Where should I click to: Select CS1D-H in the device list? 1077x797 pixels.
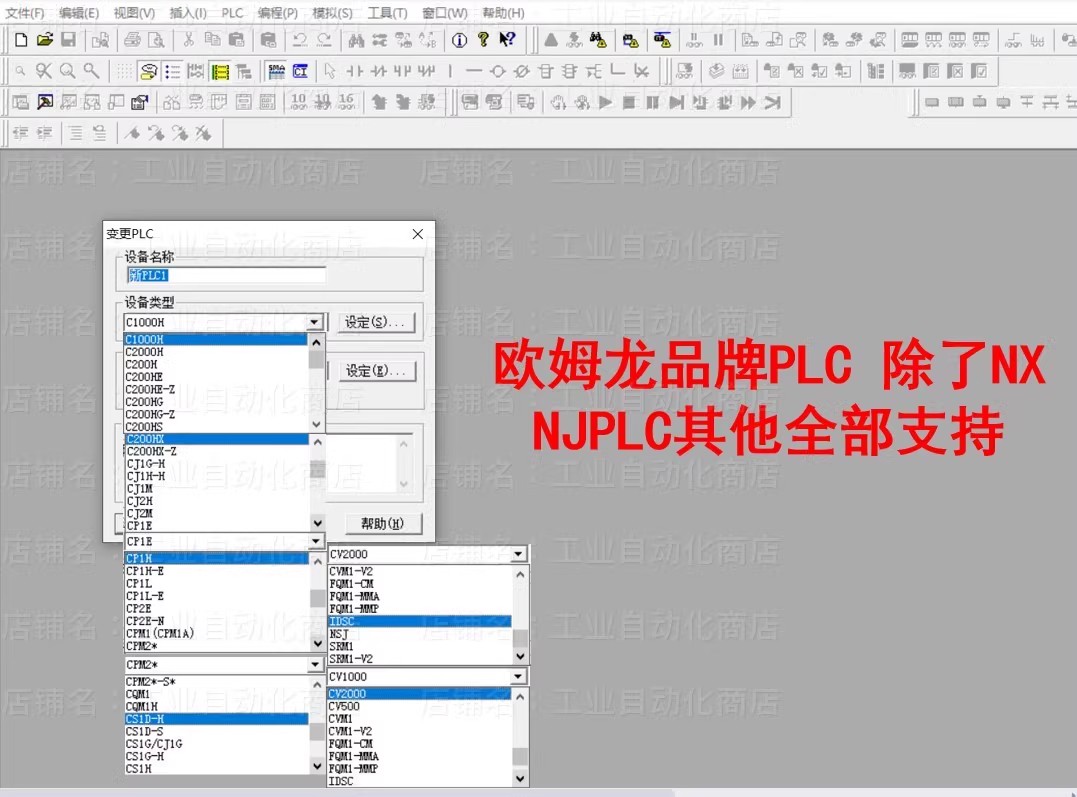pyautogui.click(x=216, y=719)
